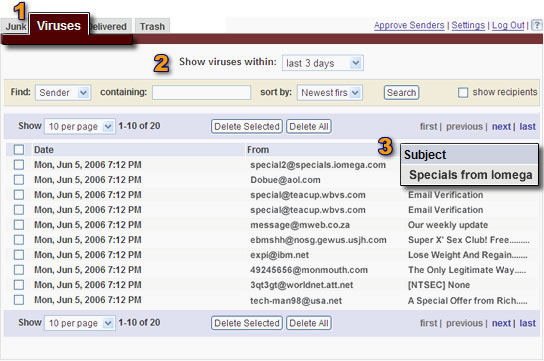Go to 'next' page in bottom pager

pyautogui.click(x=501, y=323)
